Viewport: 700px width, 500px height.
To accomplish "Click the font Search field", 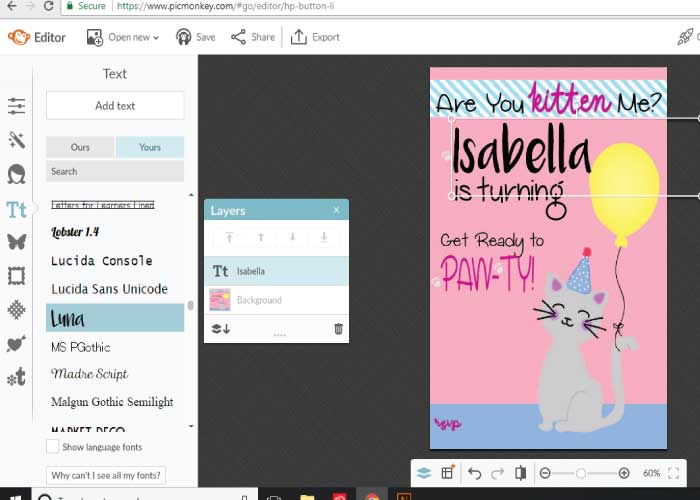I will pyautogui.click(x=115, y=172).
